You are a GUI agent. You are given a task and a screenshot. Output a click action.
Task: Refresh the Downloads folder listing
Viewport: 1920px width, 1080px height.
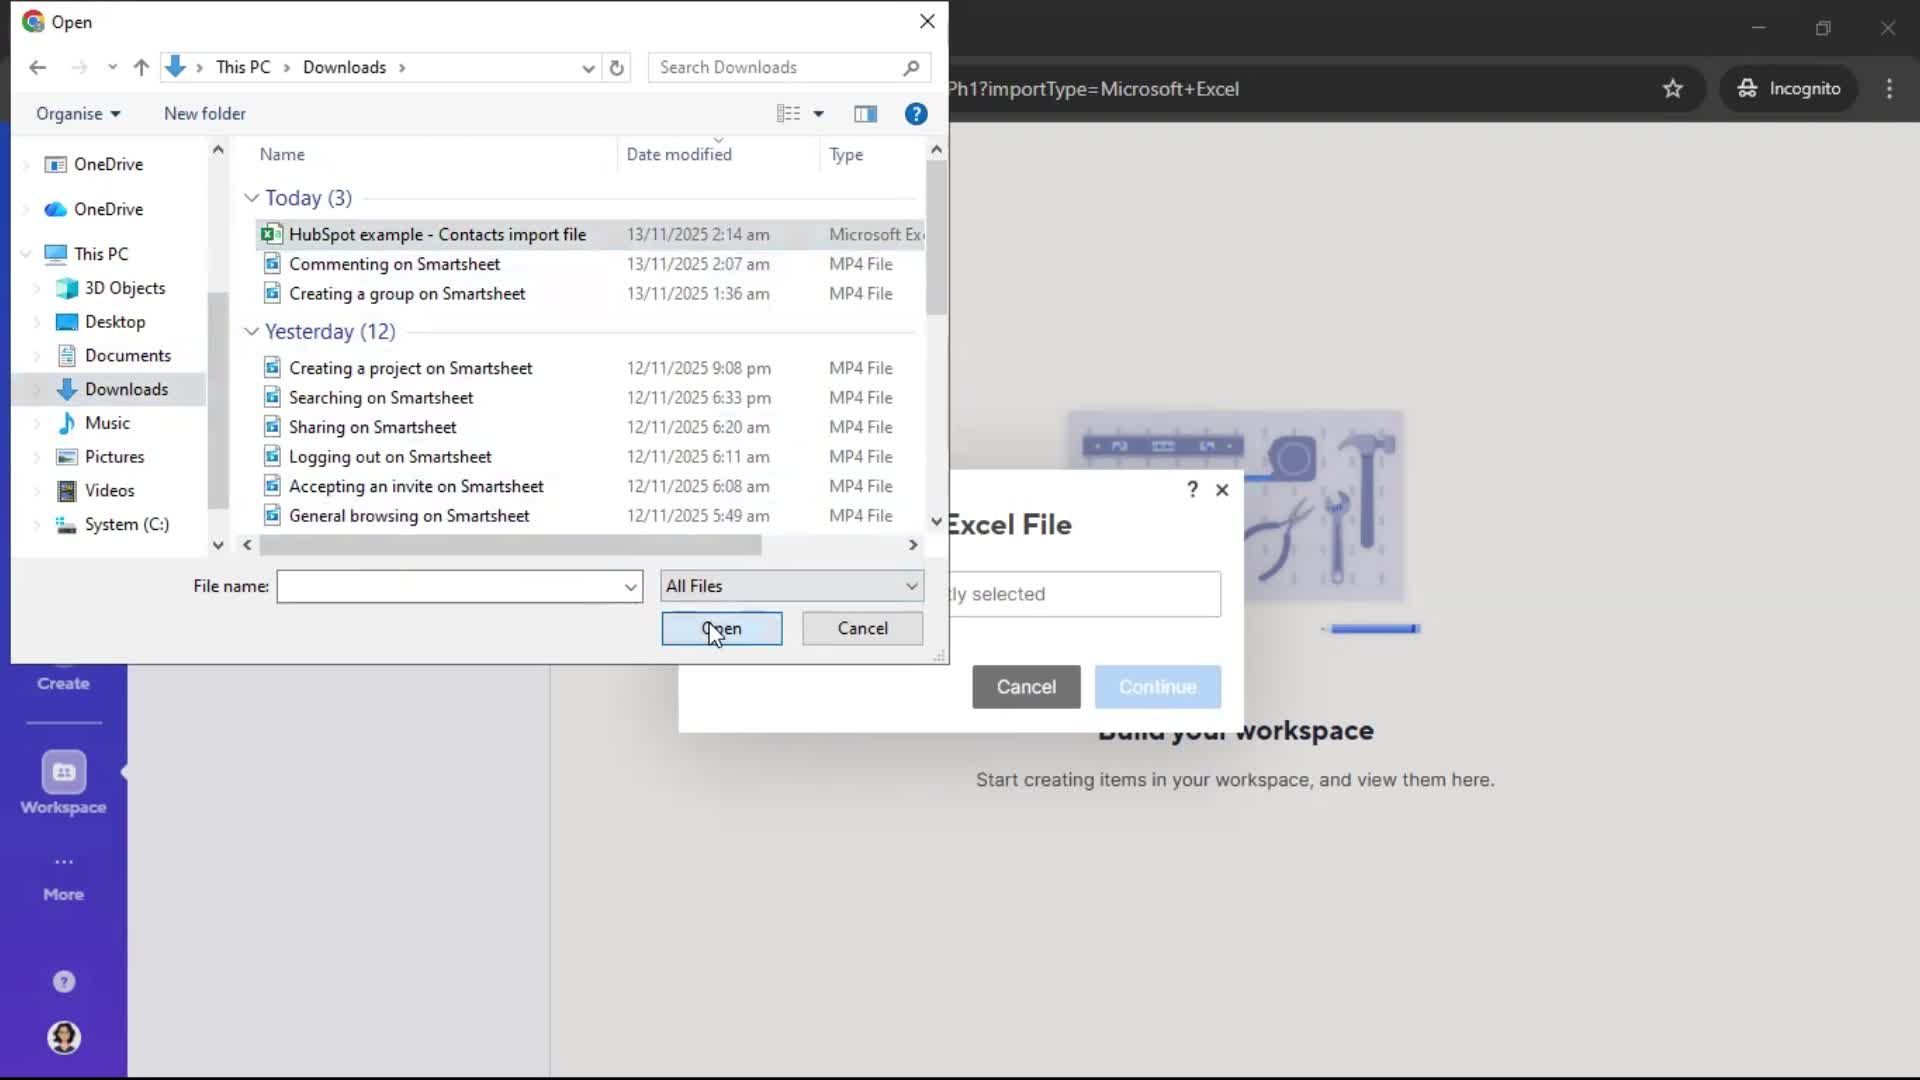pos(616,67)
